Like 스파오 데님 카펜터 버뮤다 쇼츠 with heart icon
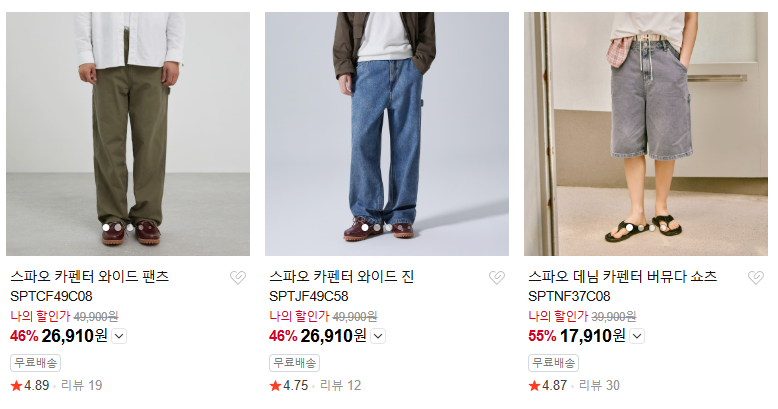 pyautogui.click(x=756, y=277)
